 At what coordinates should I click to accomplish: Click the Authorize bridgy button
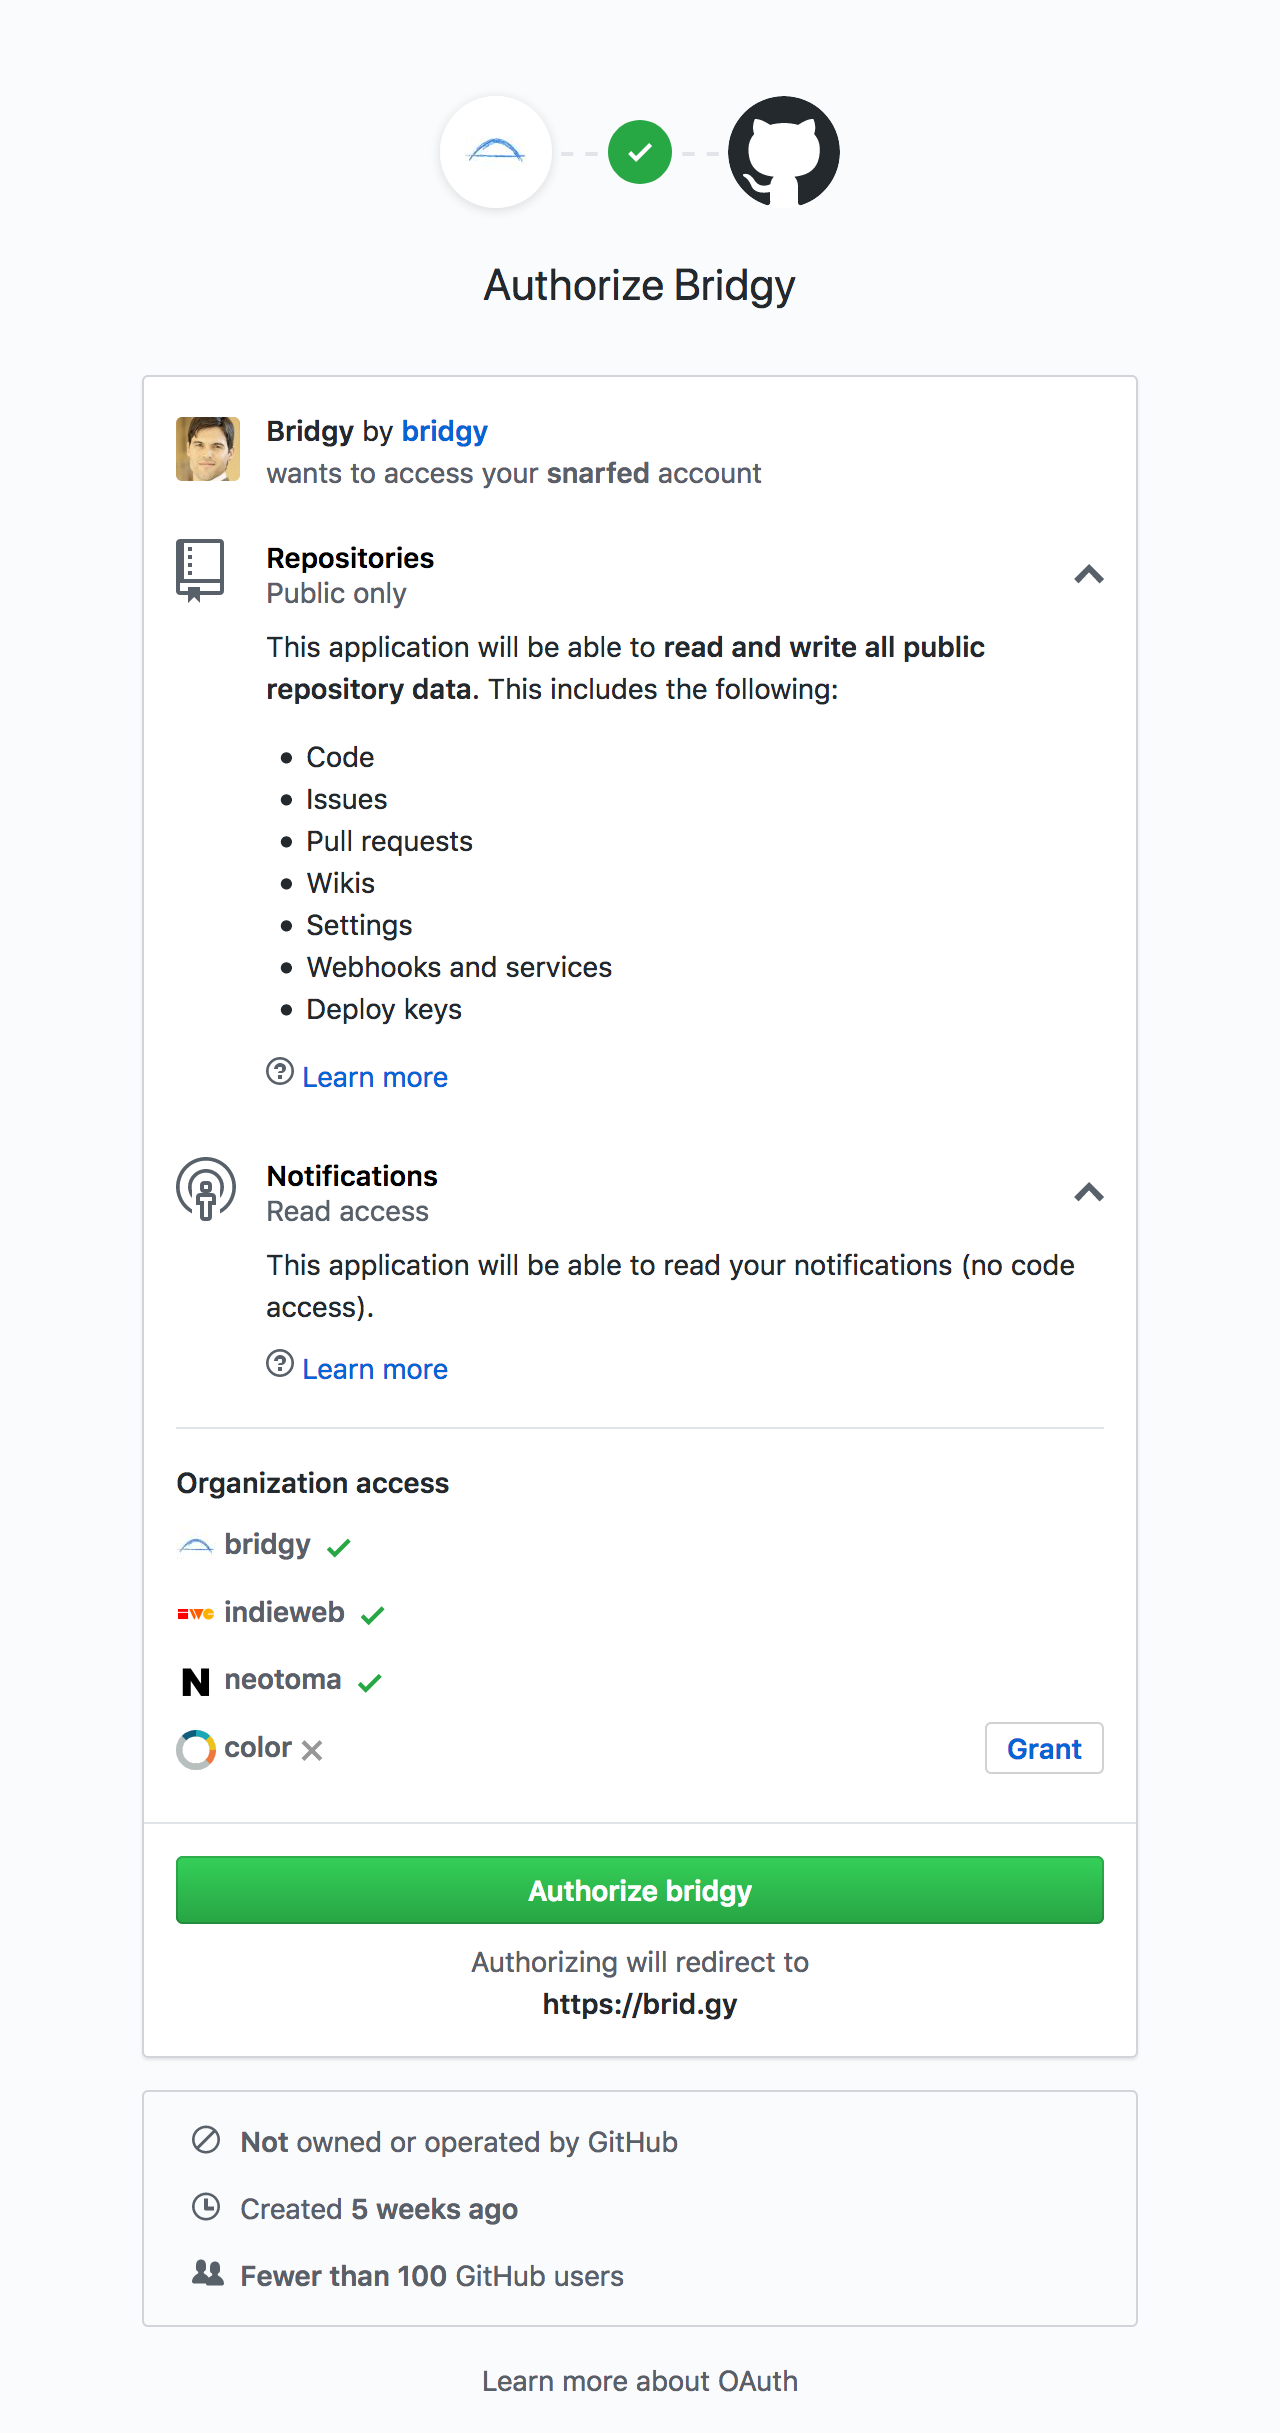point(640,1890)
